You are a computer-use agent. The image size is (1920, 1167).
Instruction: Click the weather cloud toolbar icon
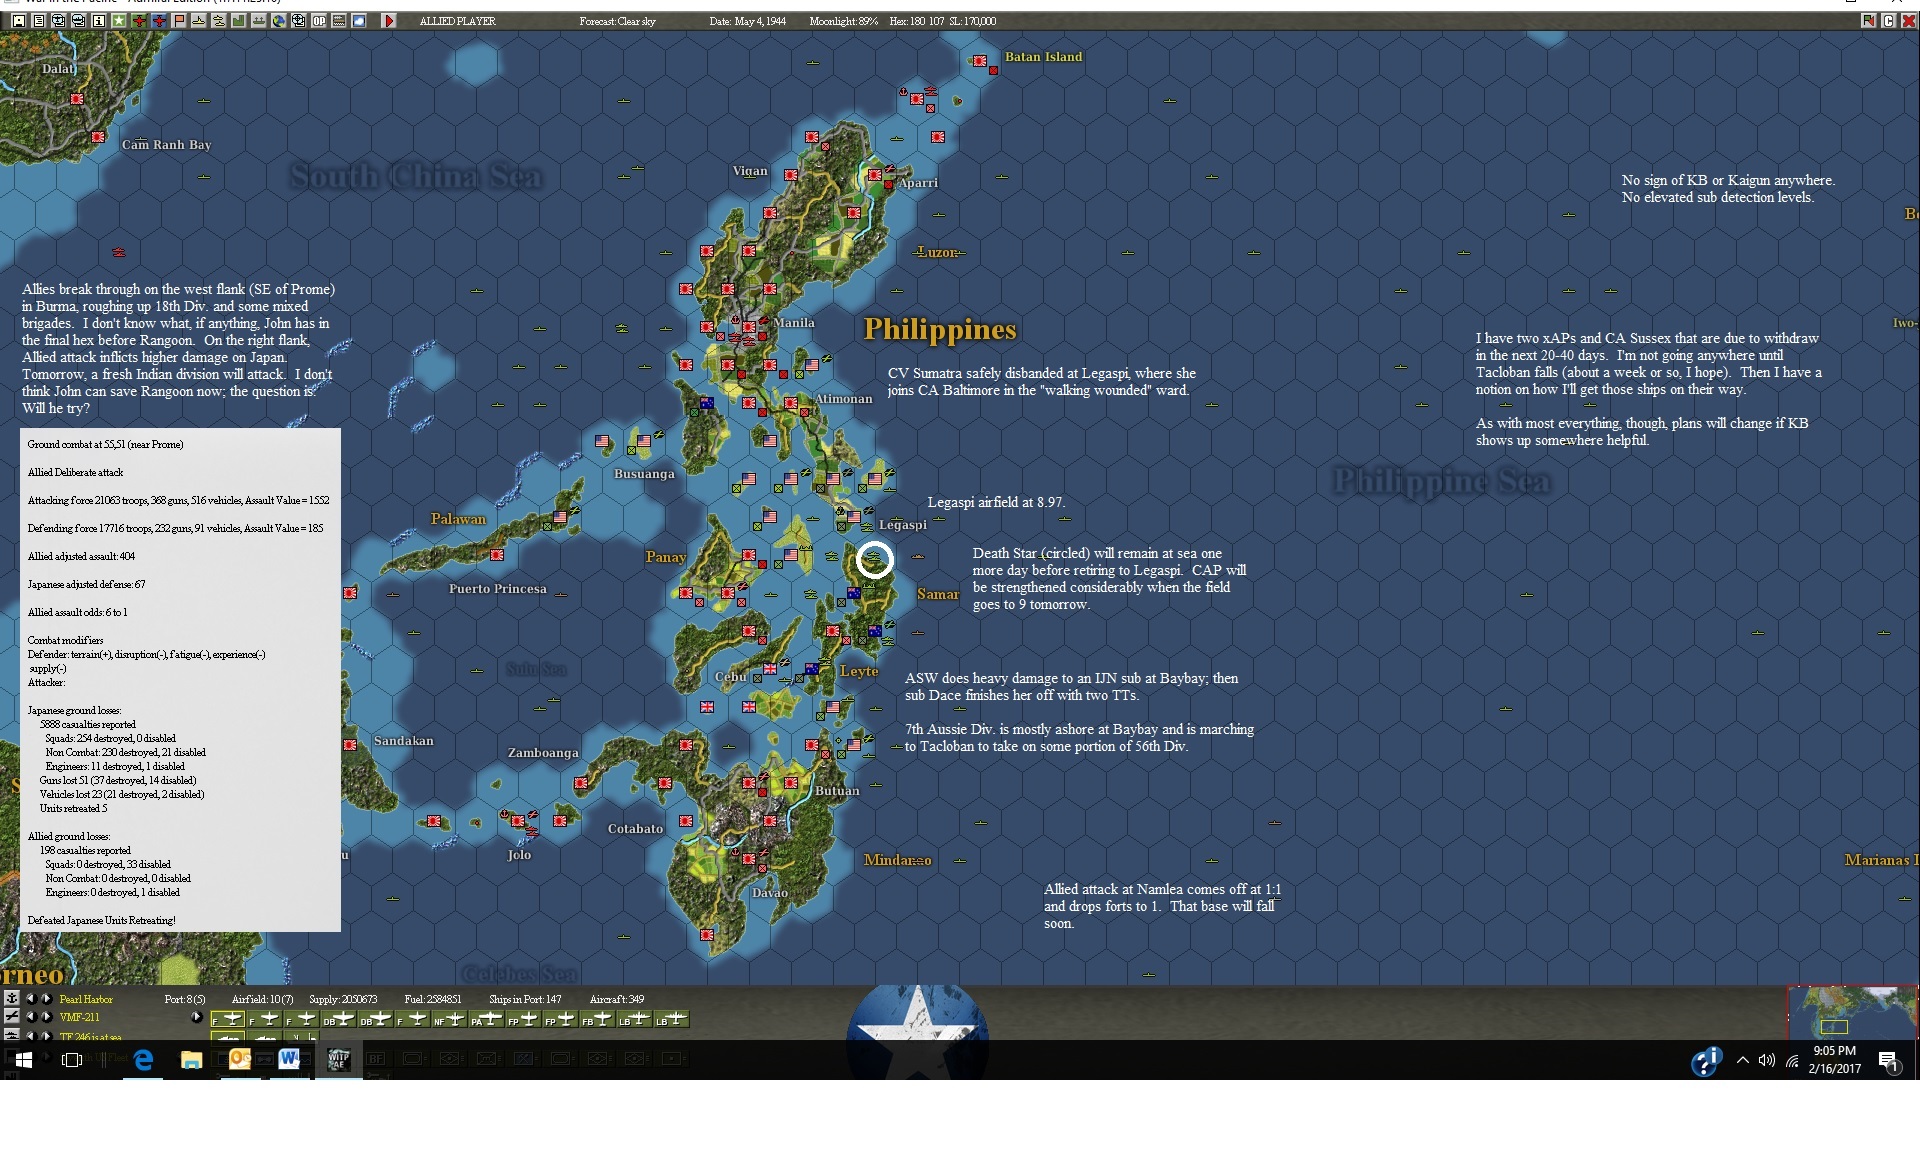[359, 21]
